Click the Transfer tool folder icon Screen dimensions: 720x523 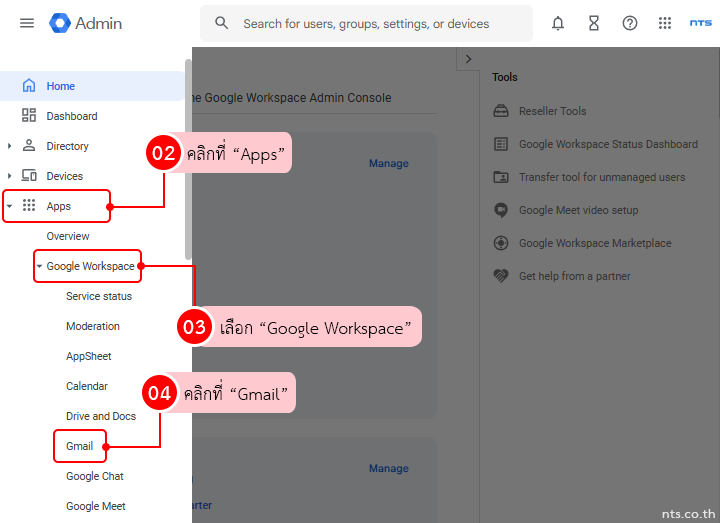pos(501,177)
